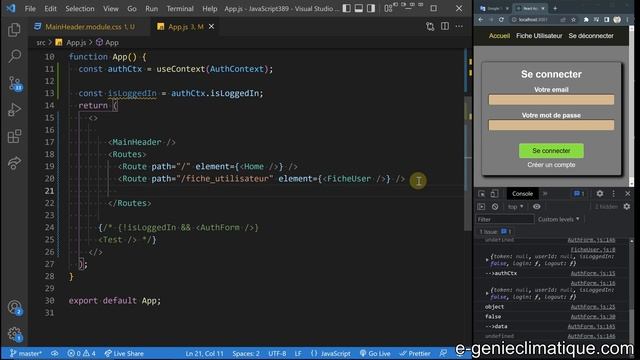Open the Explorer view in activity bar
The height and width of the screenshot is (360, 640).
click(x=14, y=30)
